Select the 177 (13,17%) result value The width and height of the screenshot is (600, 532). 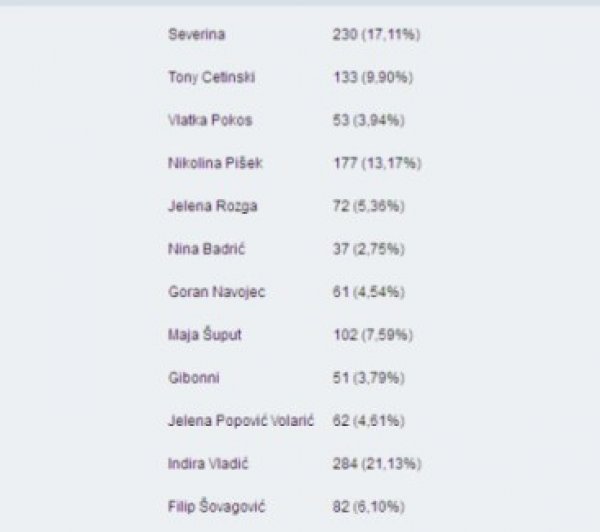click(377, 163)
